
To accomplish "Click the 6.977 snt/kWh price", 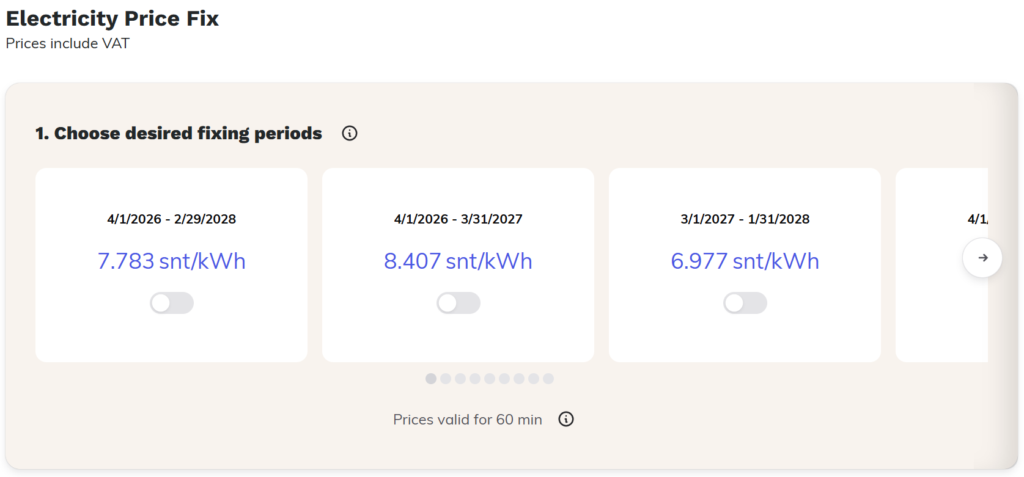I will [745, 262].
